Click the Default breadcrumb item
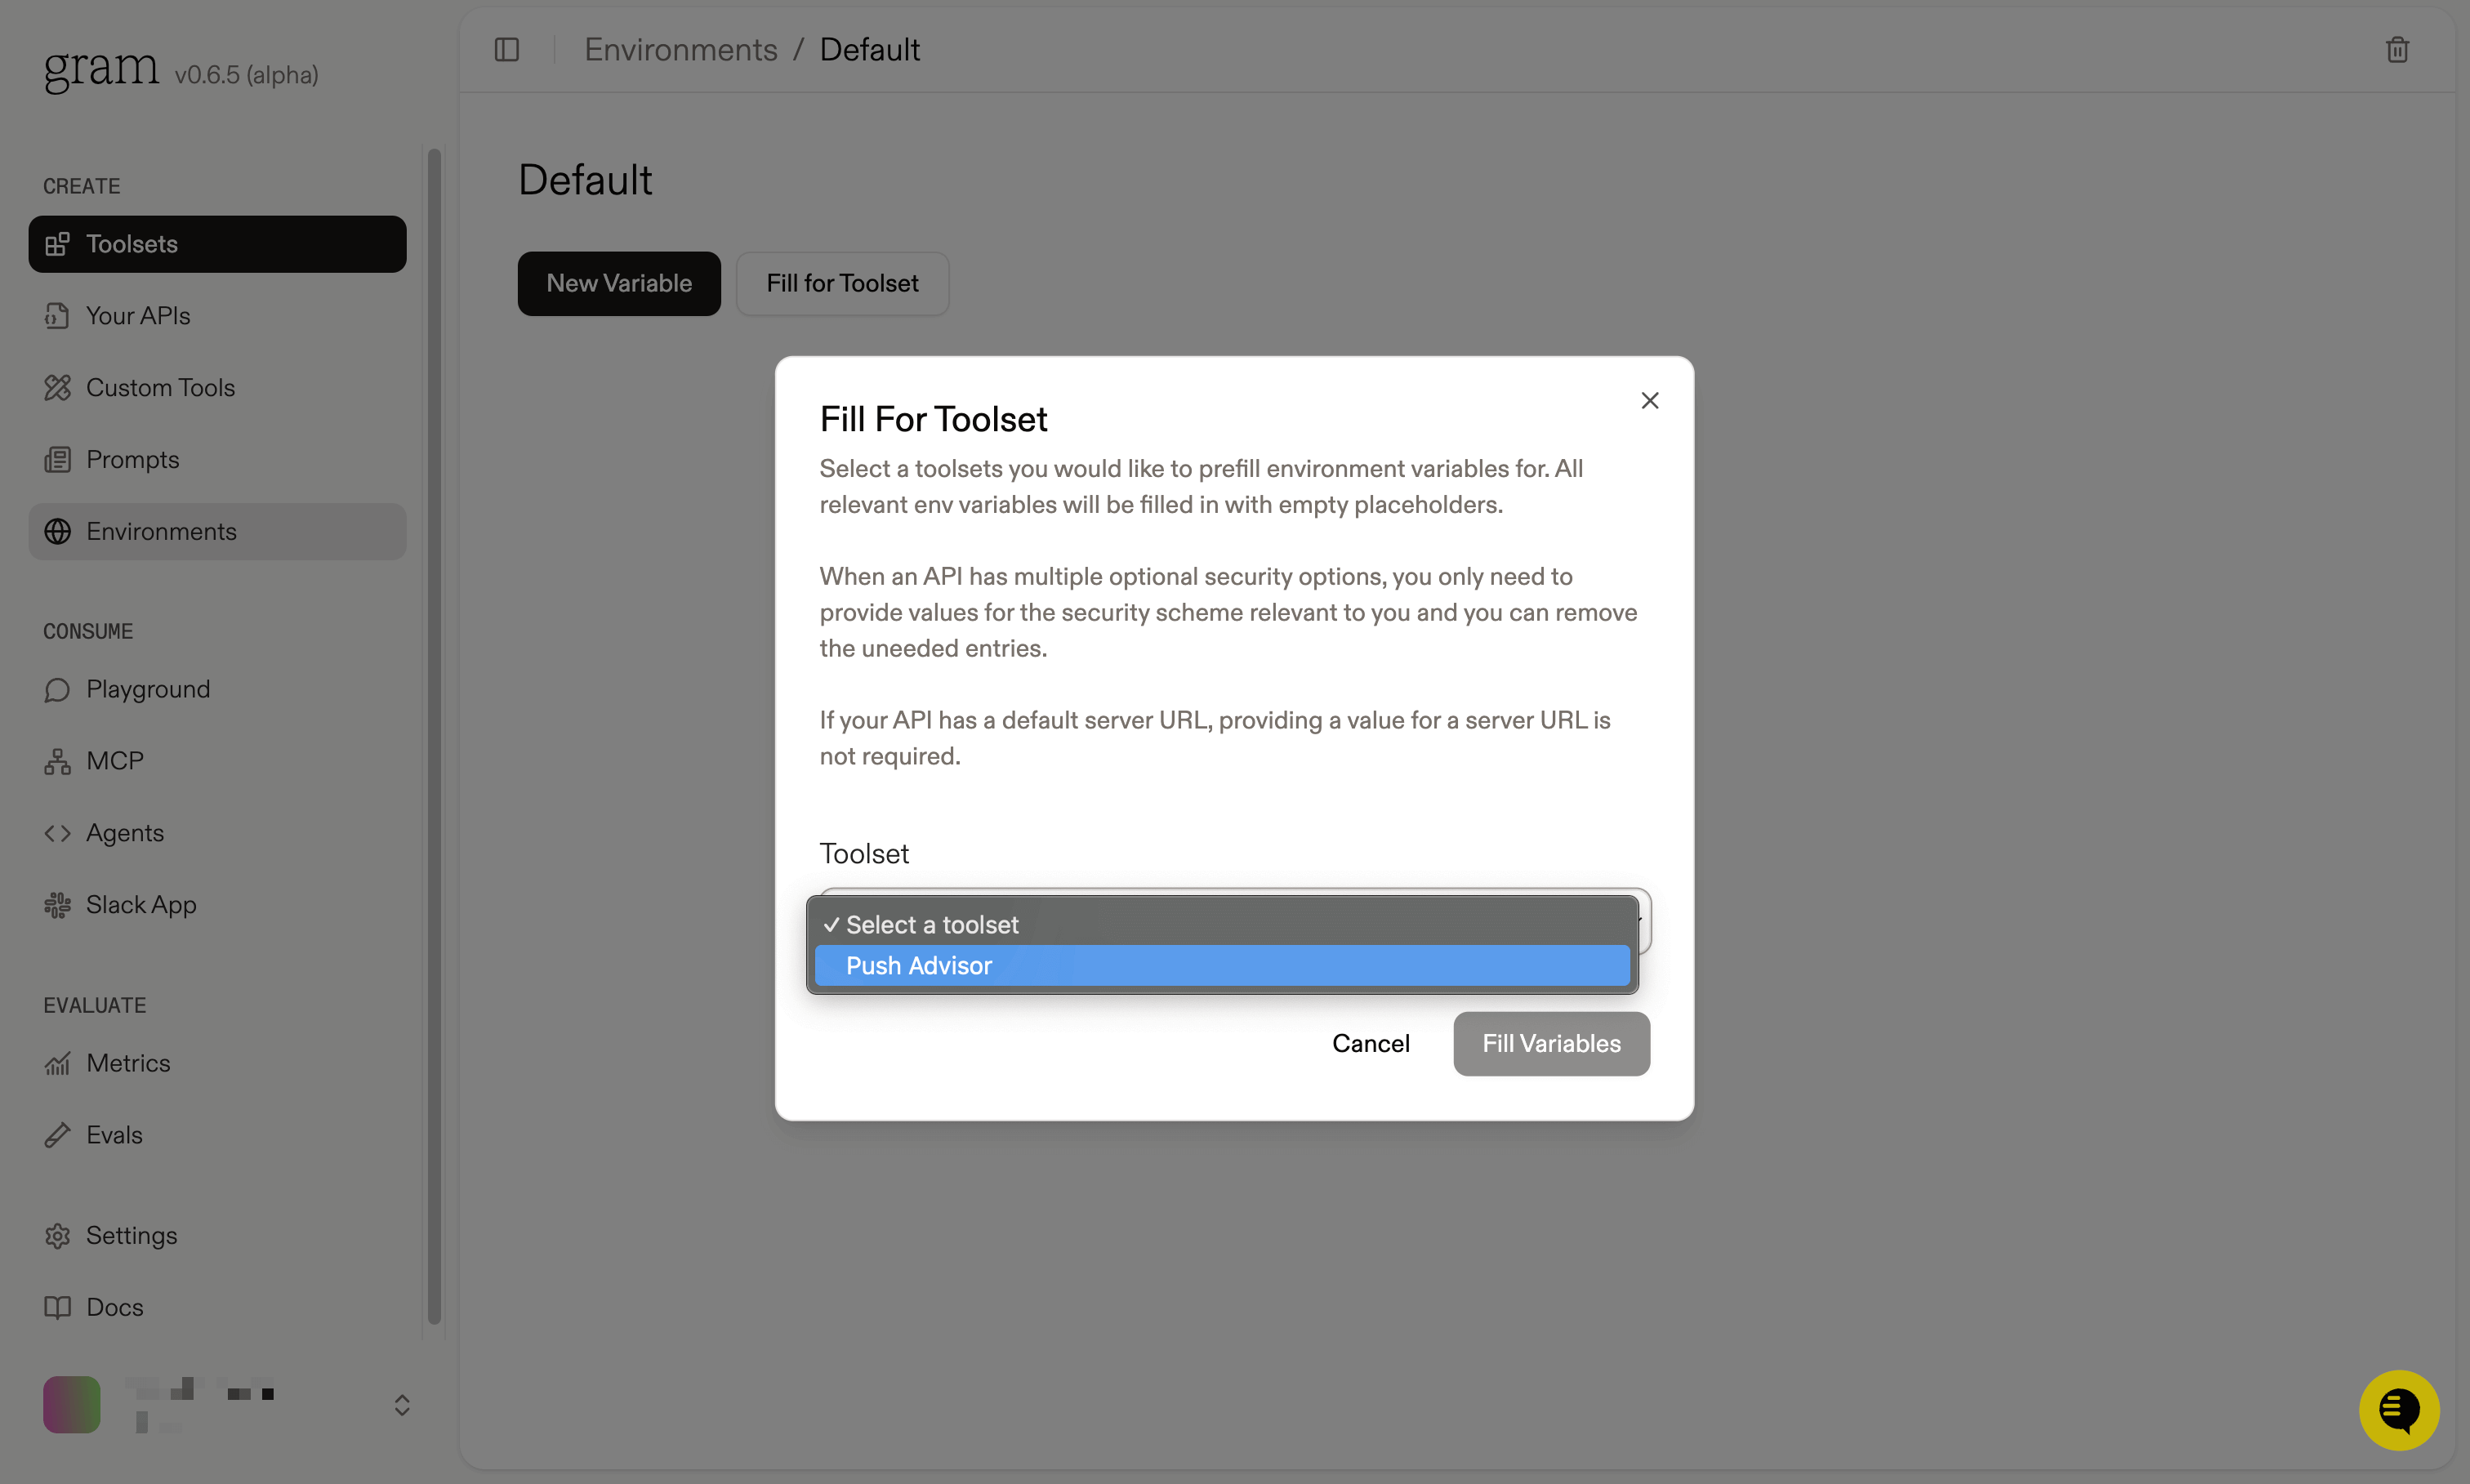 click(869, 50)
